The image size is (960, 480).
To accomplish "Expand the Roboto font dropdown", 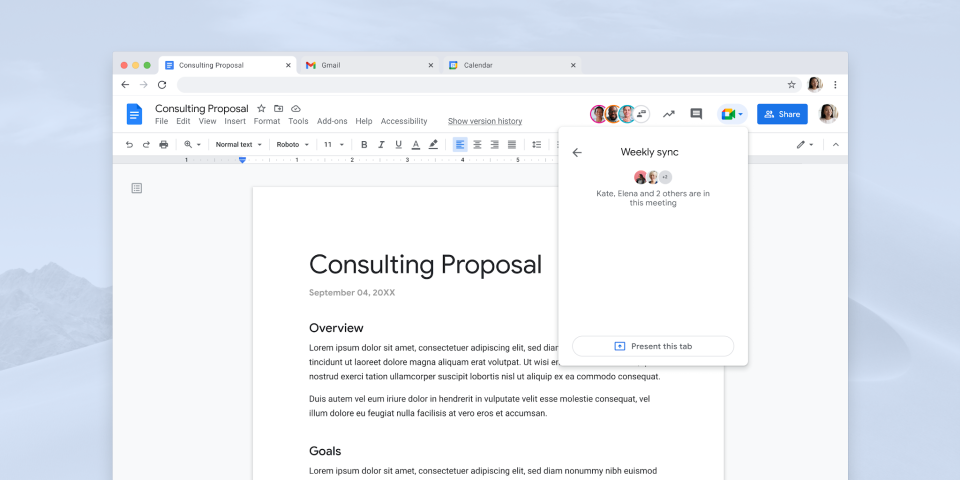I will (x=293, y=144).
